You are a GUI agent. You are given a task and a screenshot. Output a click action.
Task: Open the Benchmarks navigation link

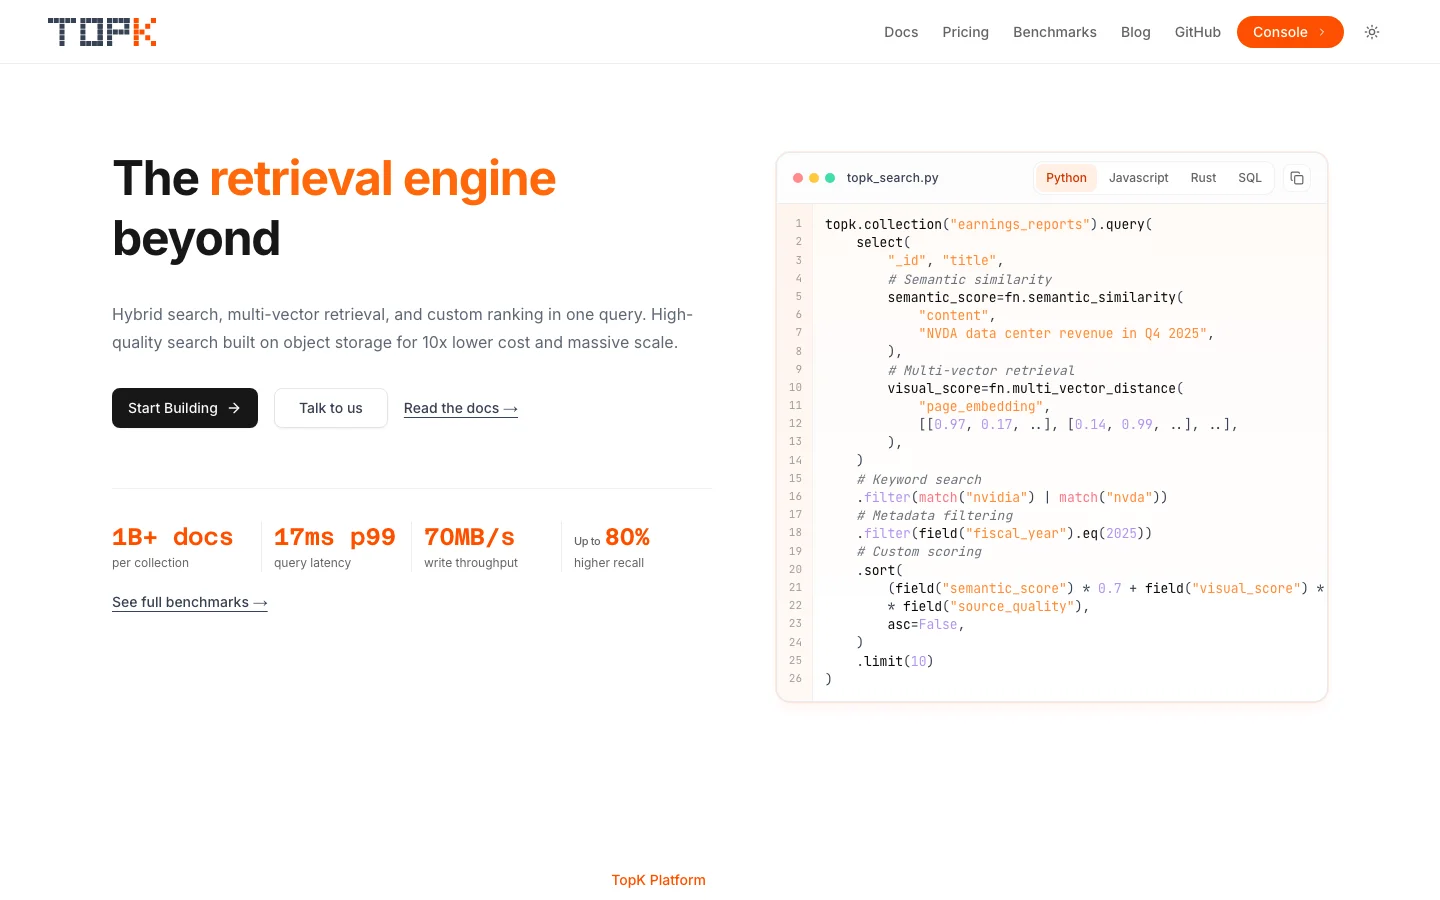[x=1055, y=32]
